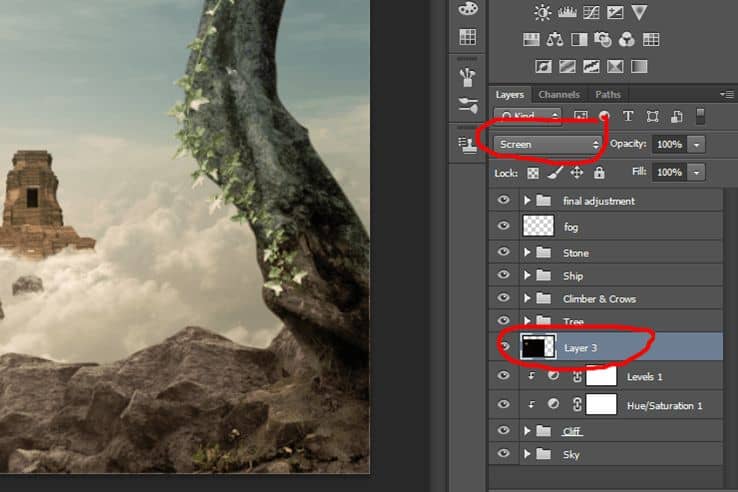Open the Clone Source panel icon

click(467, 145)
